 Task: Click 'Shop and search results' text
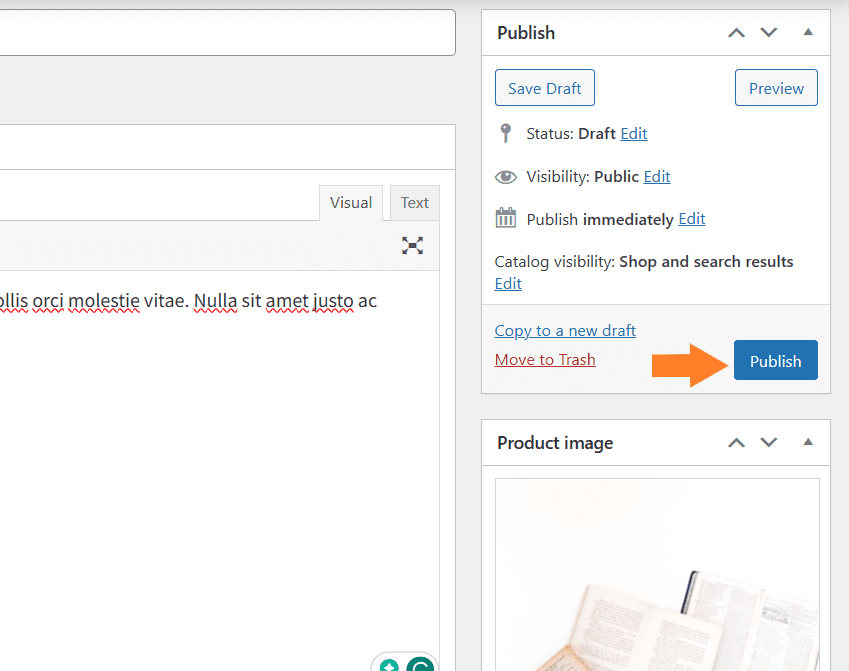coord(706,262)
